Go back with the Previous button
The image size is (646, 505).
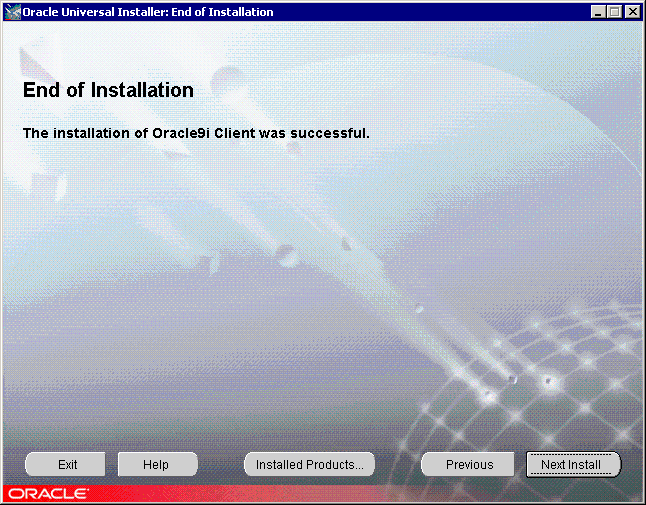[469, 464]
